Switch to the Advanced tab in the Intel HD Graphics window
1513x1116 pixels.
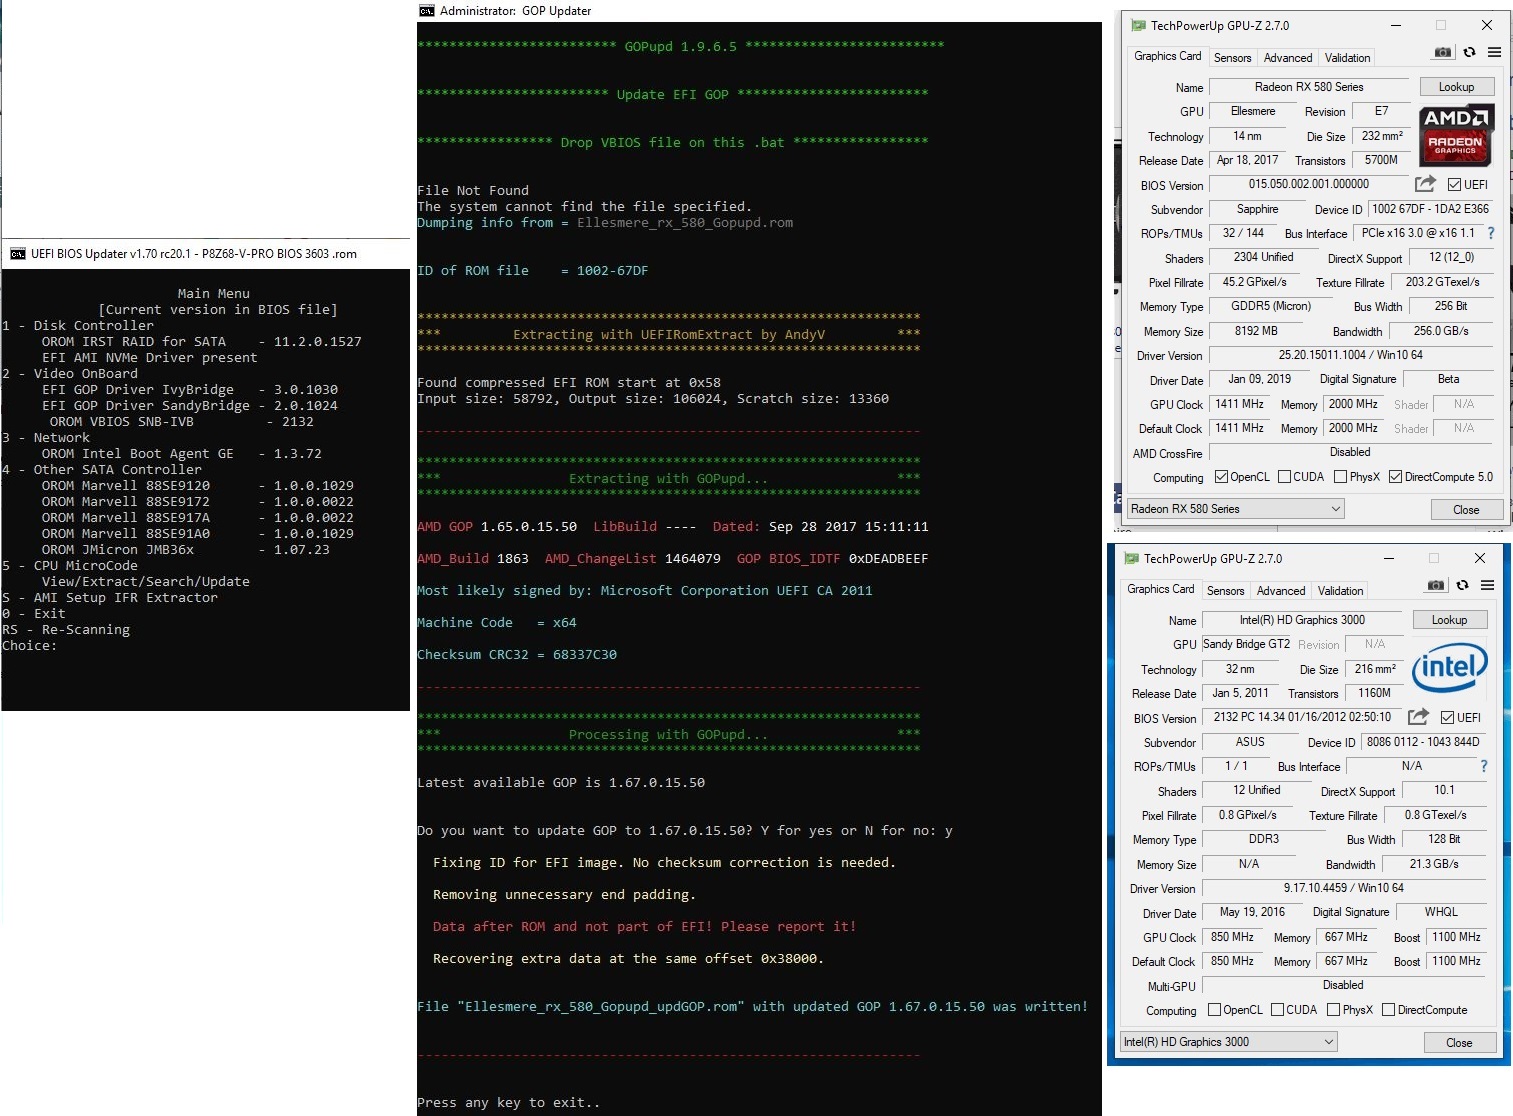1281,591
